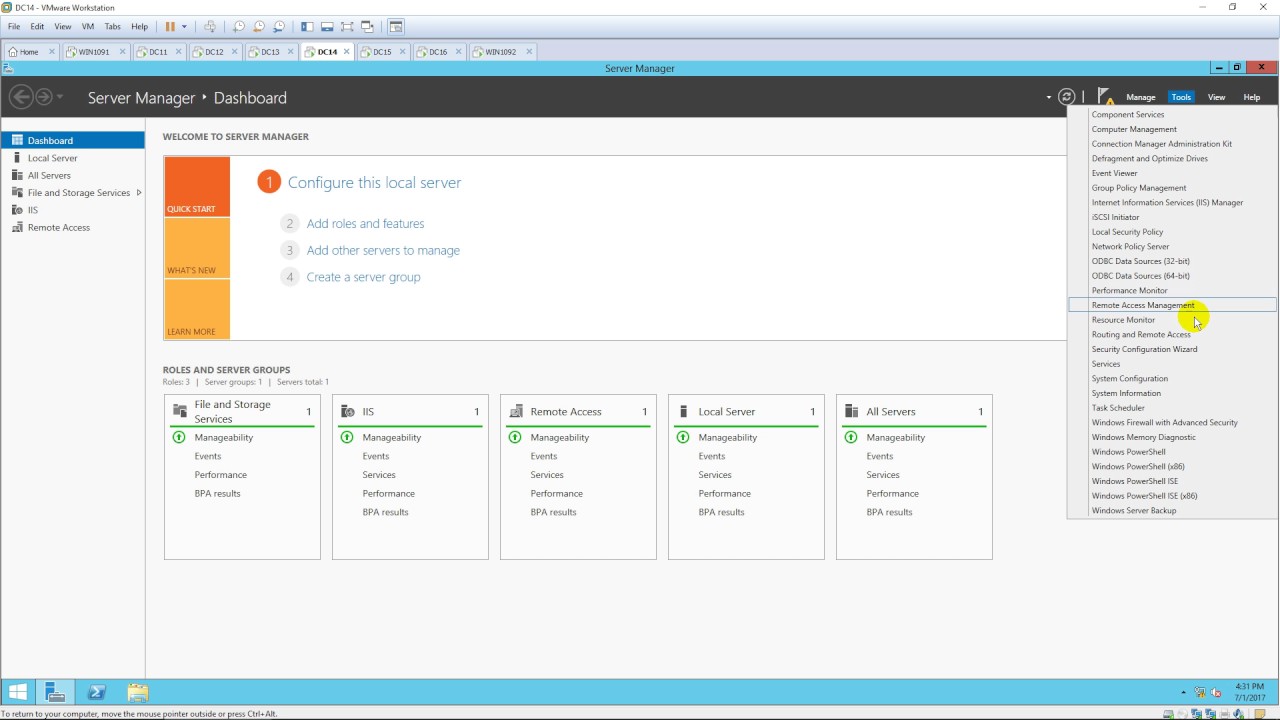Click the Server Manager forward arrow

pyautogui.click(x=44, y=97)
